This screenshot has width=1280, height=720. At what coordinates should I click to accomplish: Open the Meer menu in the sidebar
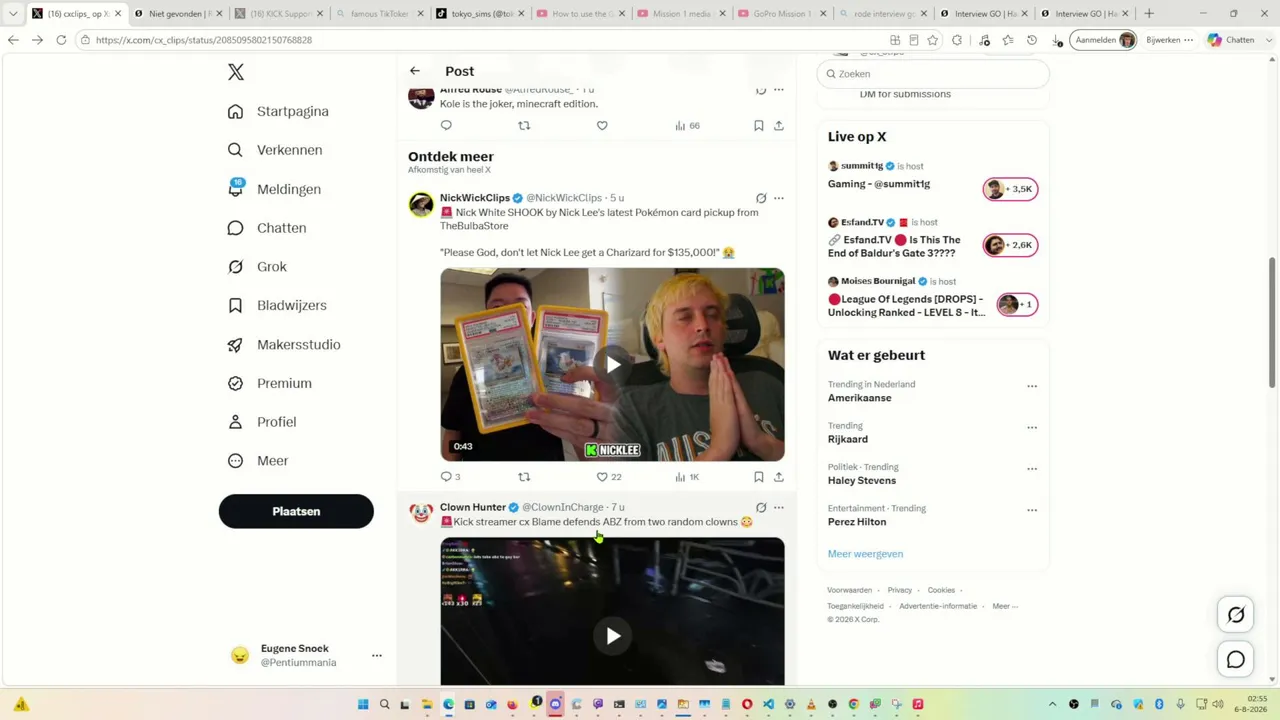coord(258,461)
